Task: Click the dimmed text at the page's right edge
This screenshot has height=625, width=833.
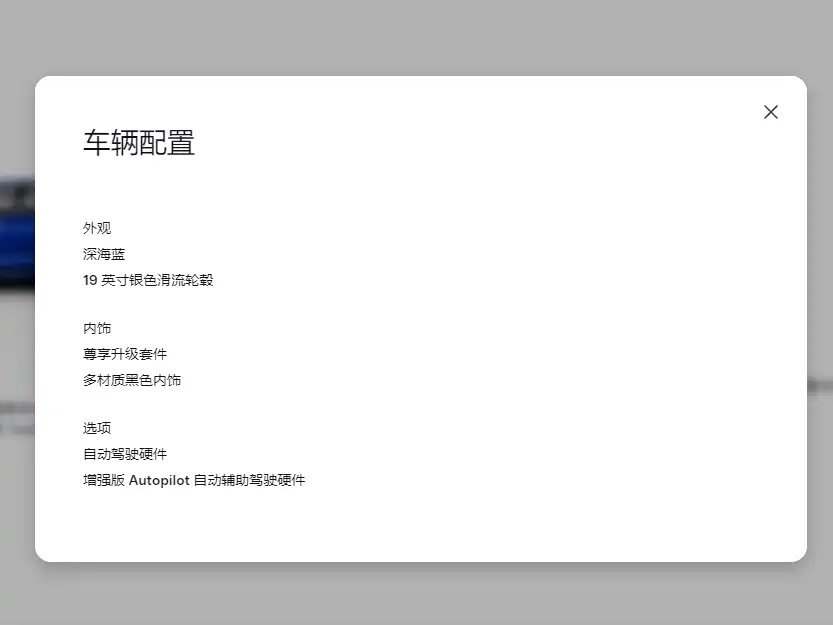Action: coord(819,384)
